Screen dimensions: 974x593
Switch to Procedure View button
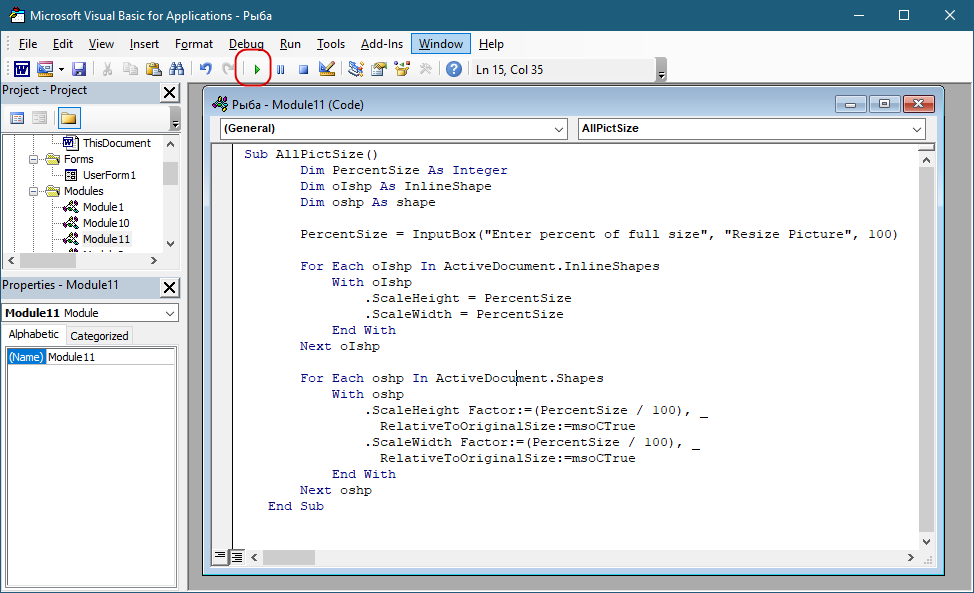pos(220,556)
